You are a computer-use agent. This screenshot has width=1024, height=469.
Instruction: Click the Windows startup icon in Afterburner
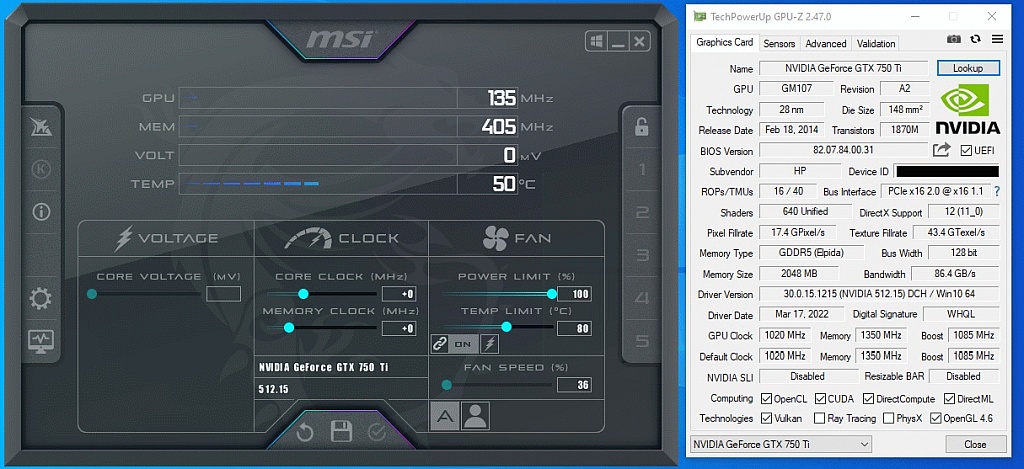[596, 42]
